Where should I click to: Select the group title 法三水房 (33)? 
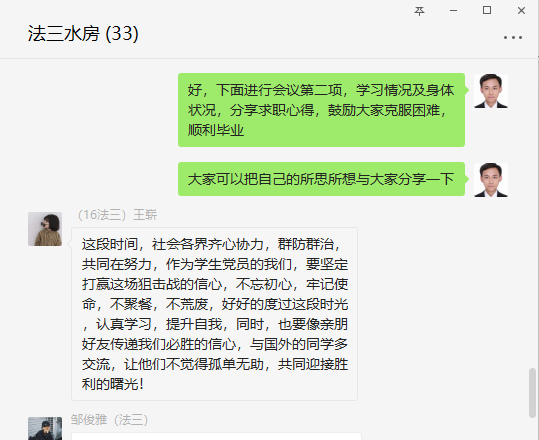click(83, 34)
